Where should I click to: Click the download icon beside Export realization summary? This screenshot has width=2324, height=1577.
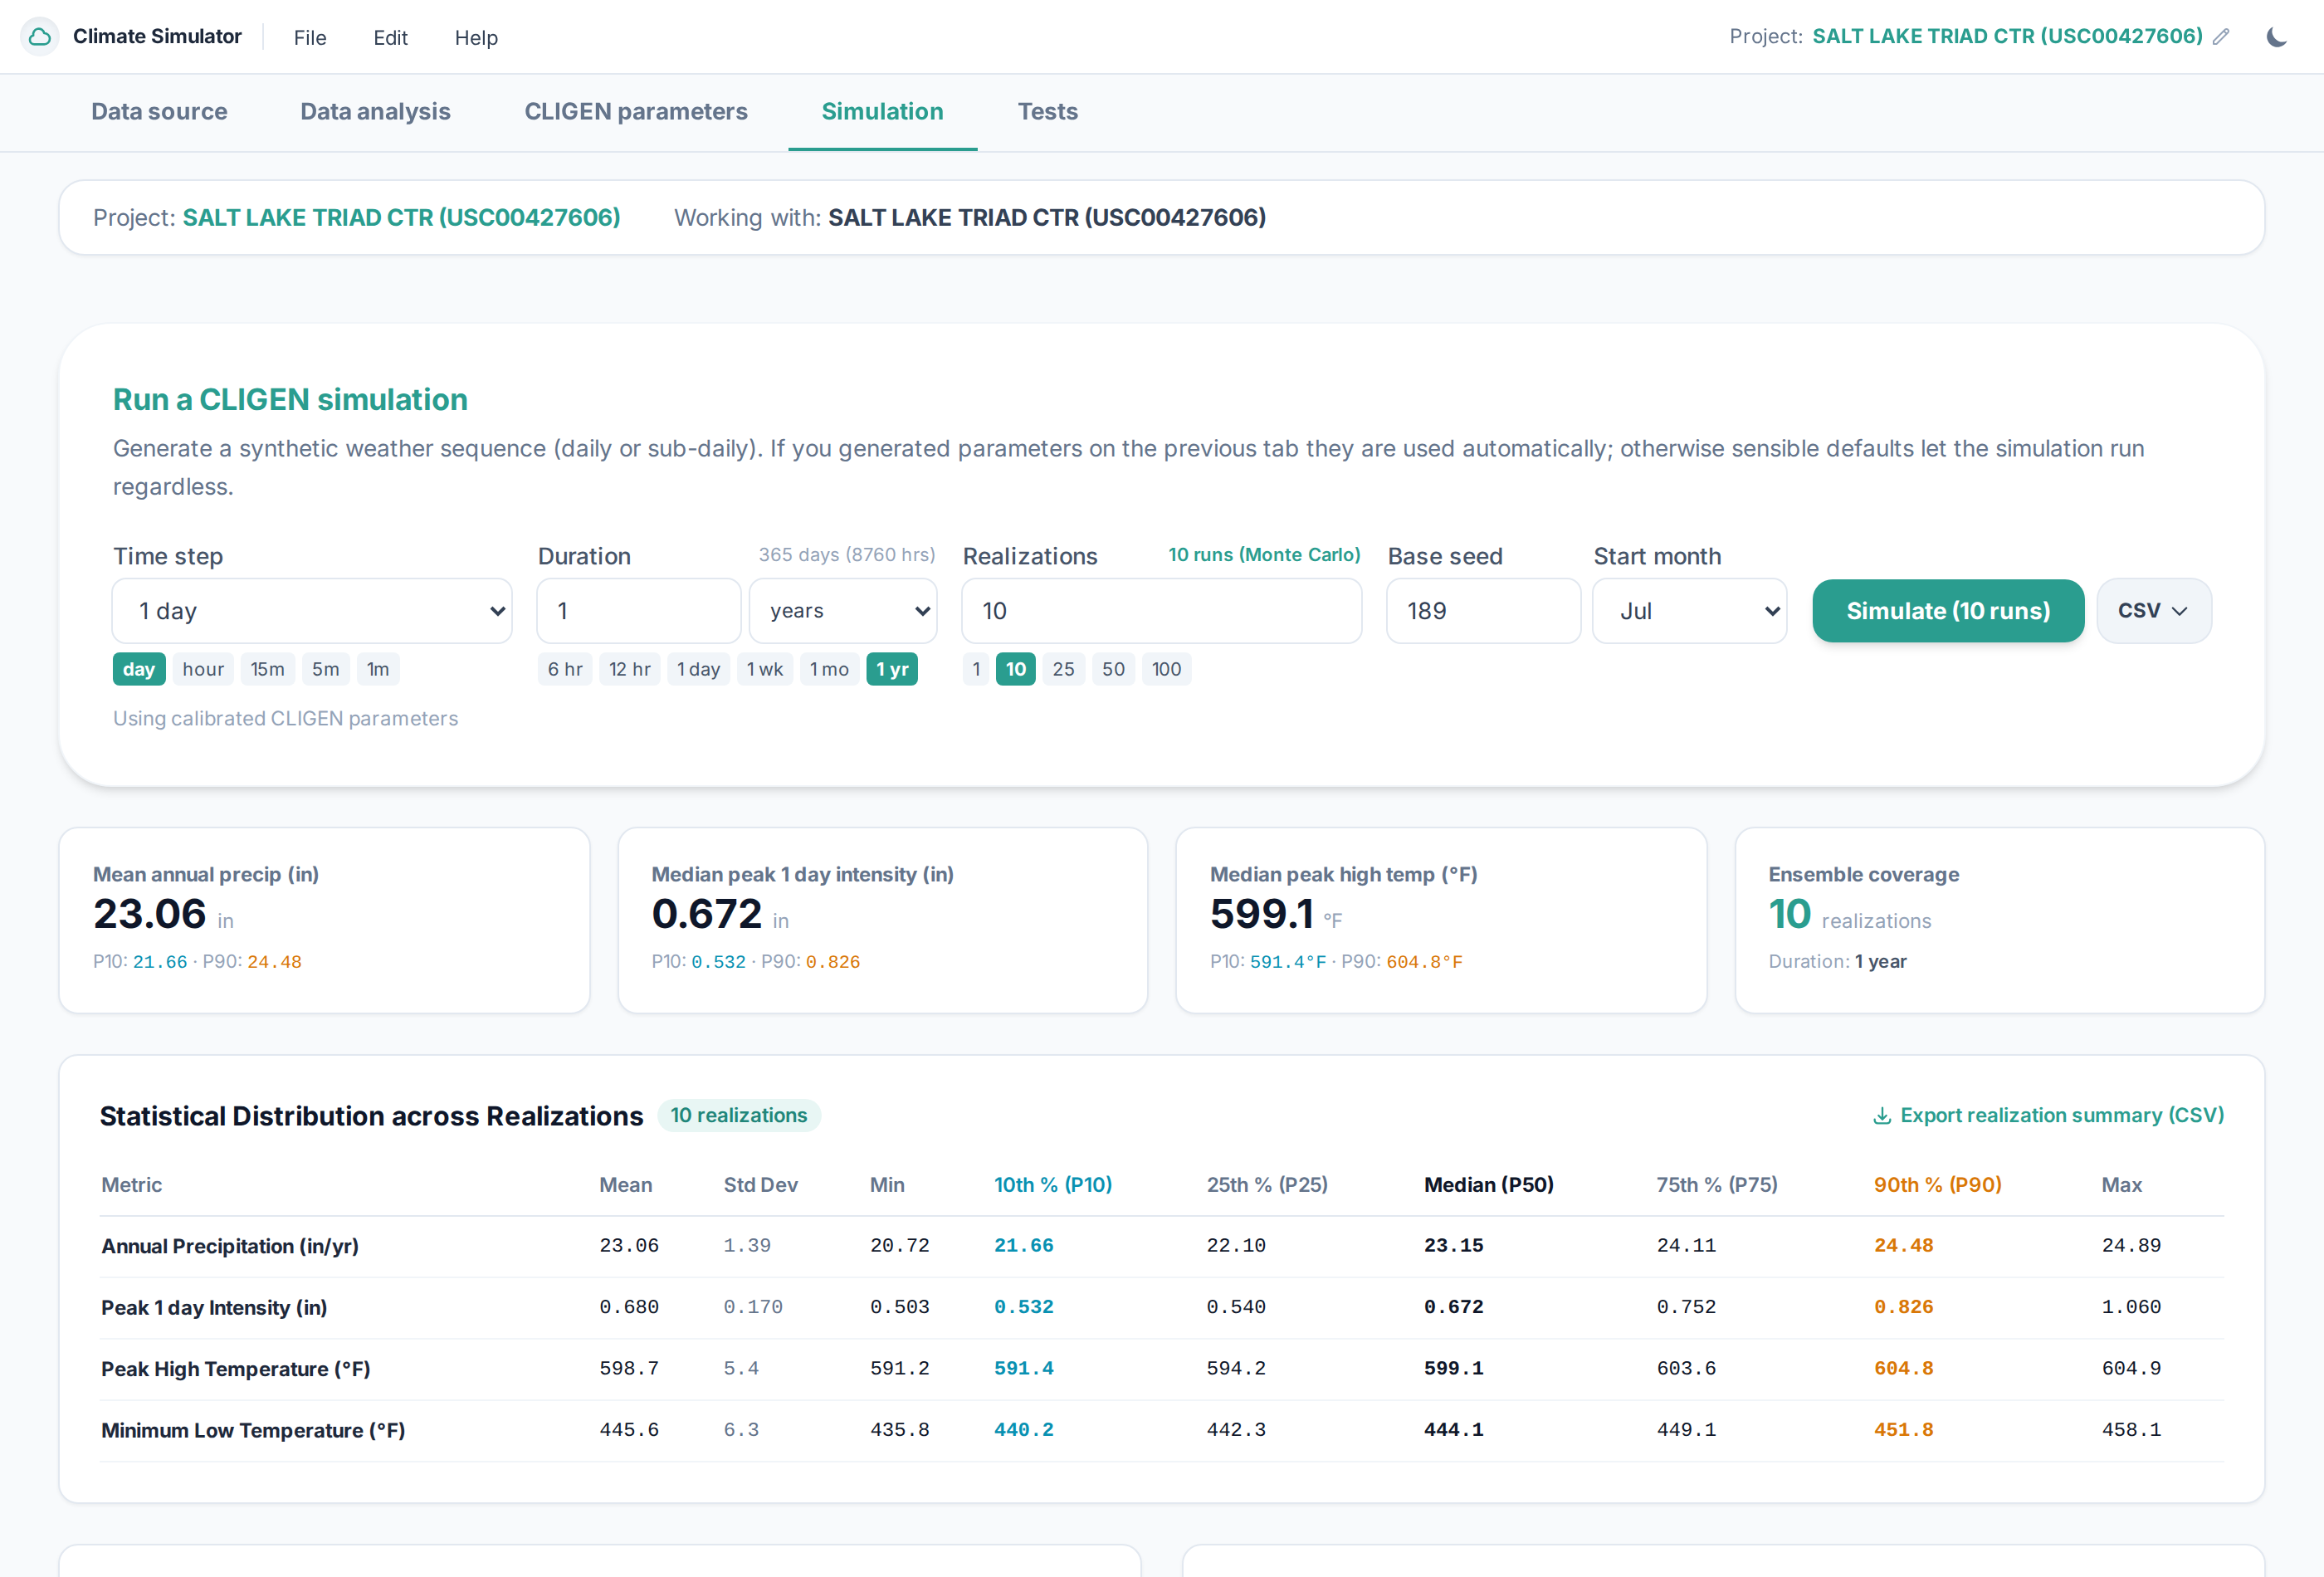pos(1881,1115)
